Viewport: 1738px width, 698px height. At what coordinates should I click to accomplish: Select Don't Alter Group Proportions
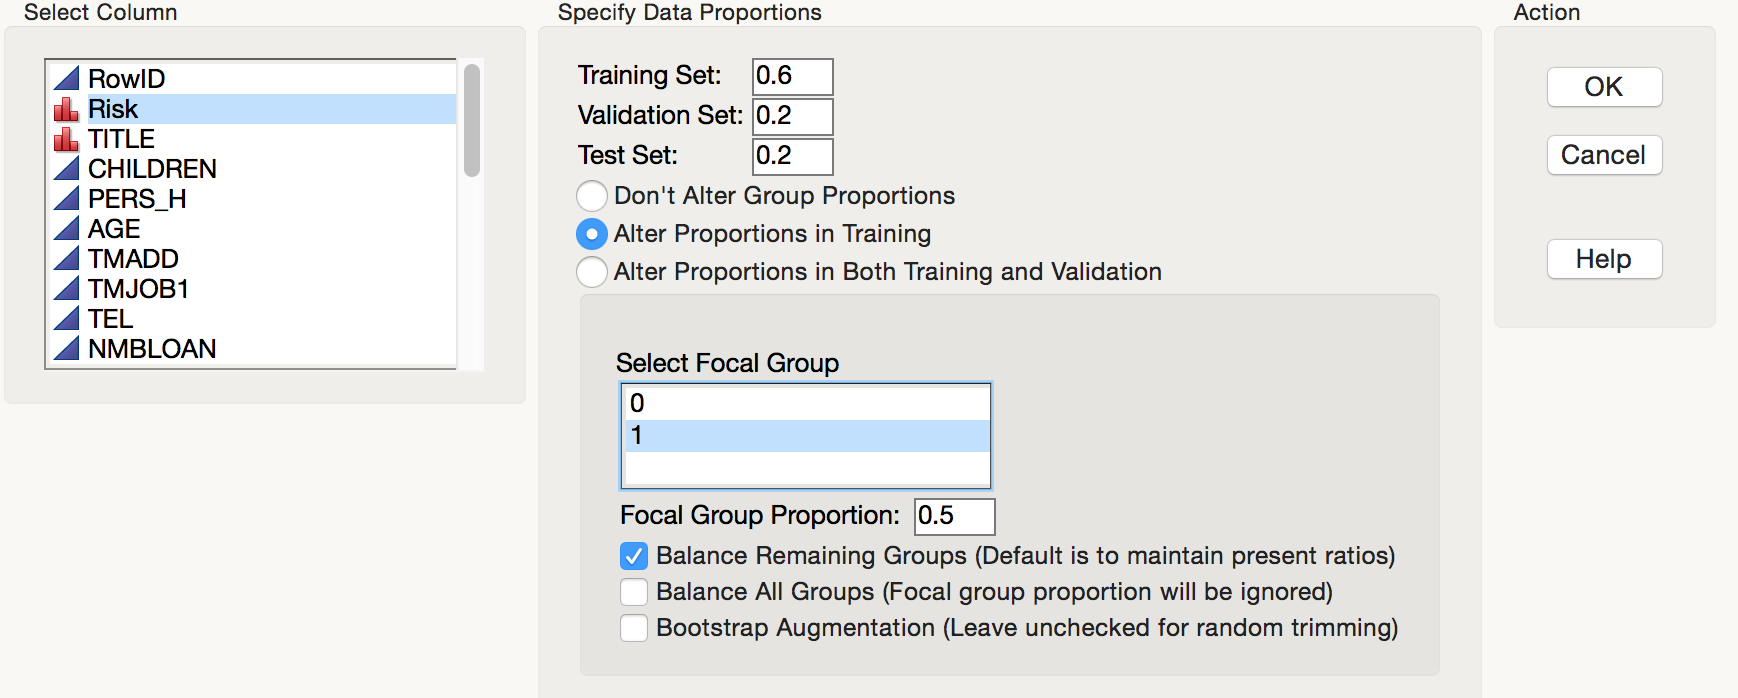(x=591, y=196)
